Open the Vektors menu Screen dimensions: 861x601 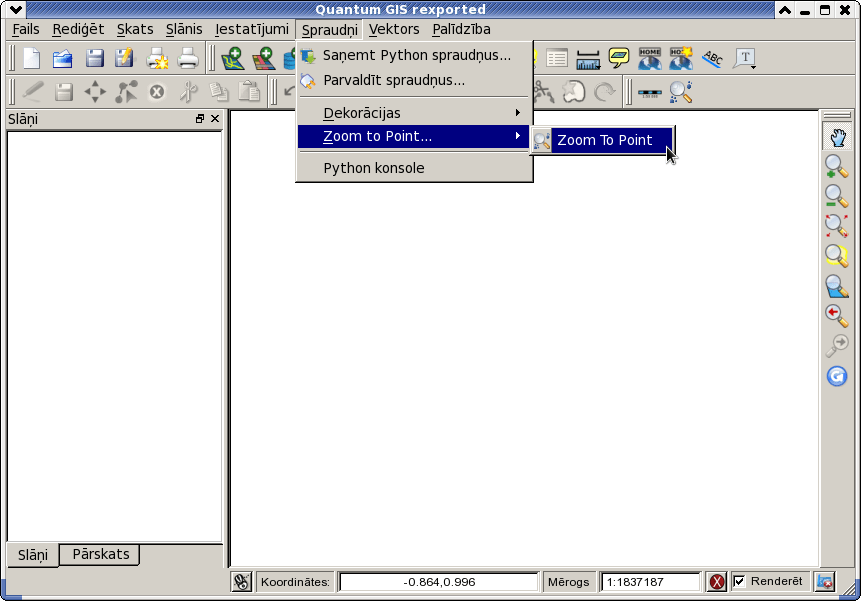pos(394,29)
